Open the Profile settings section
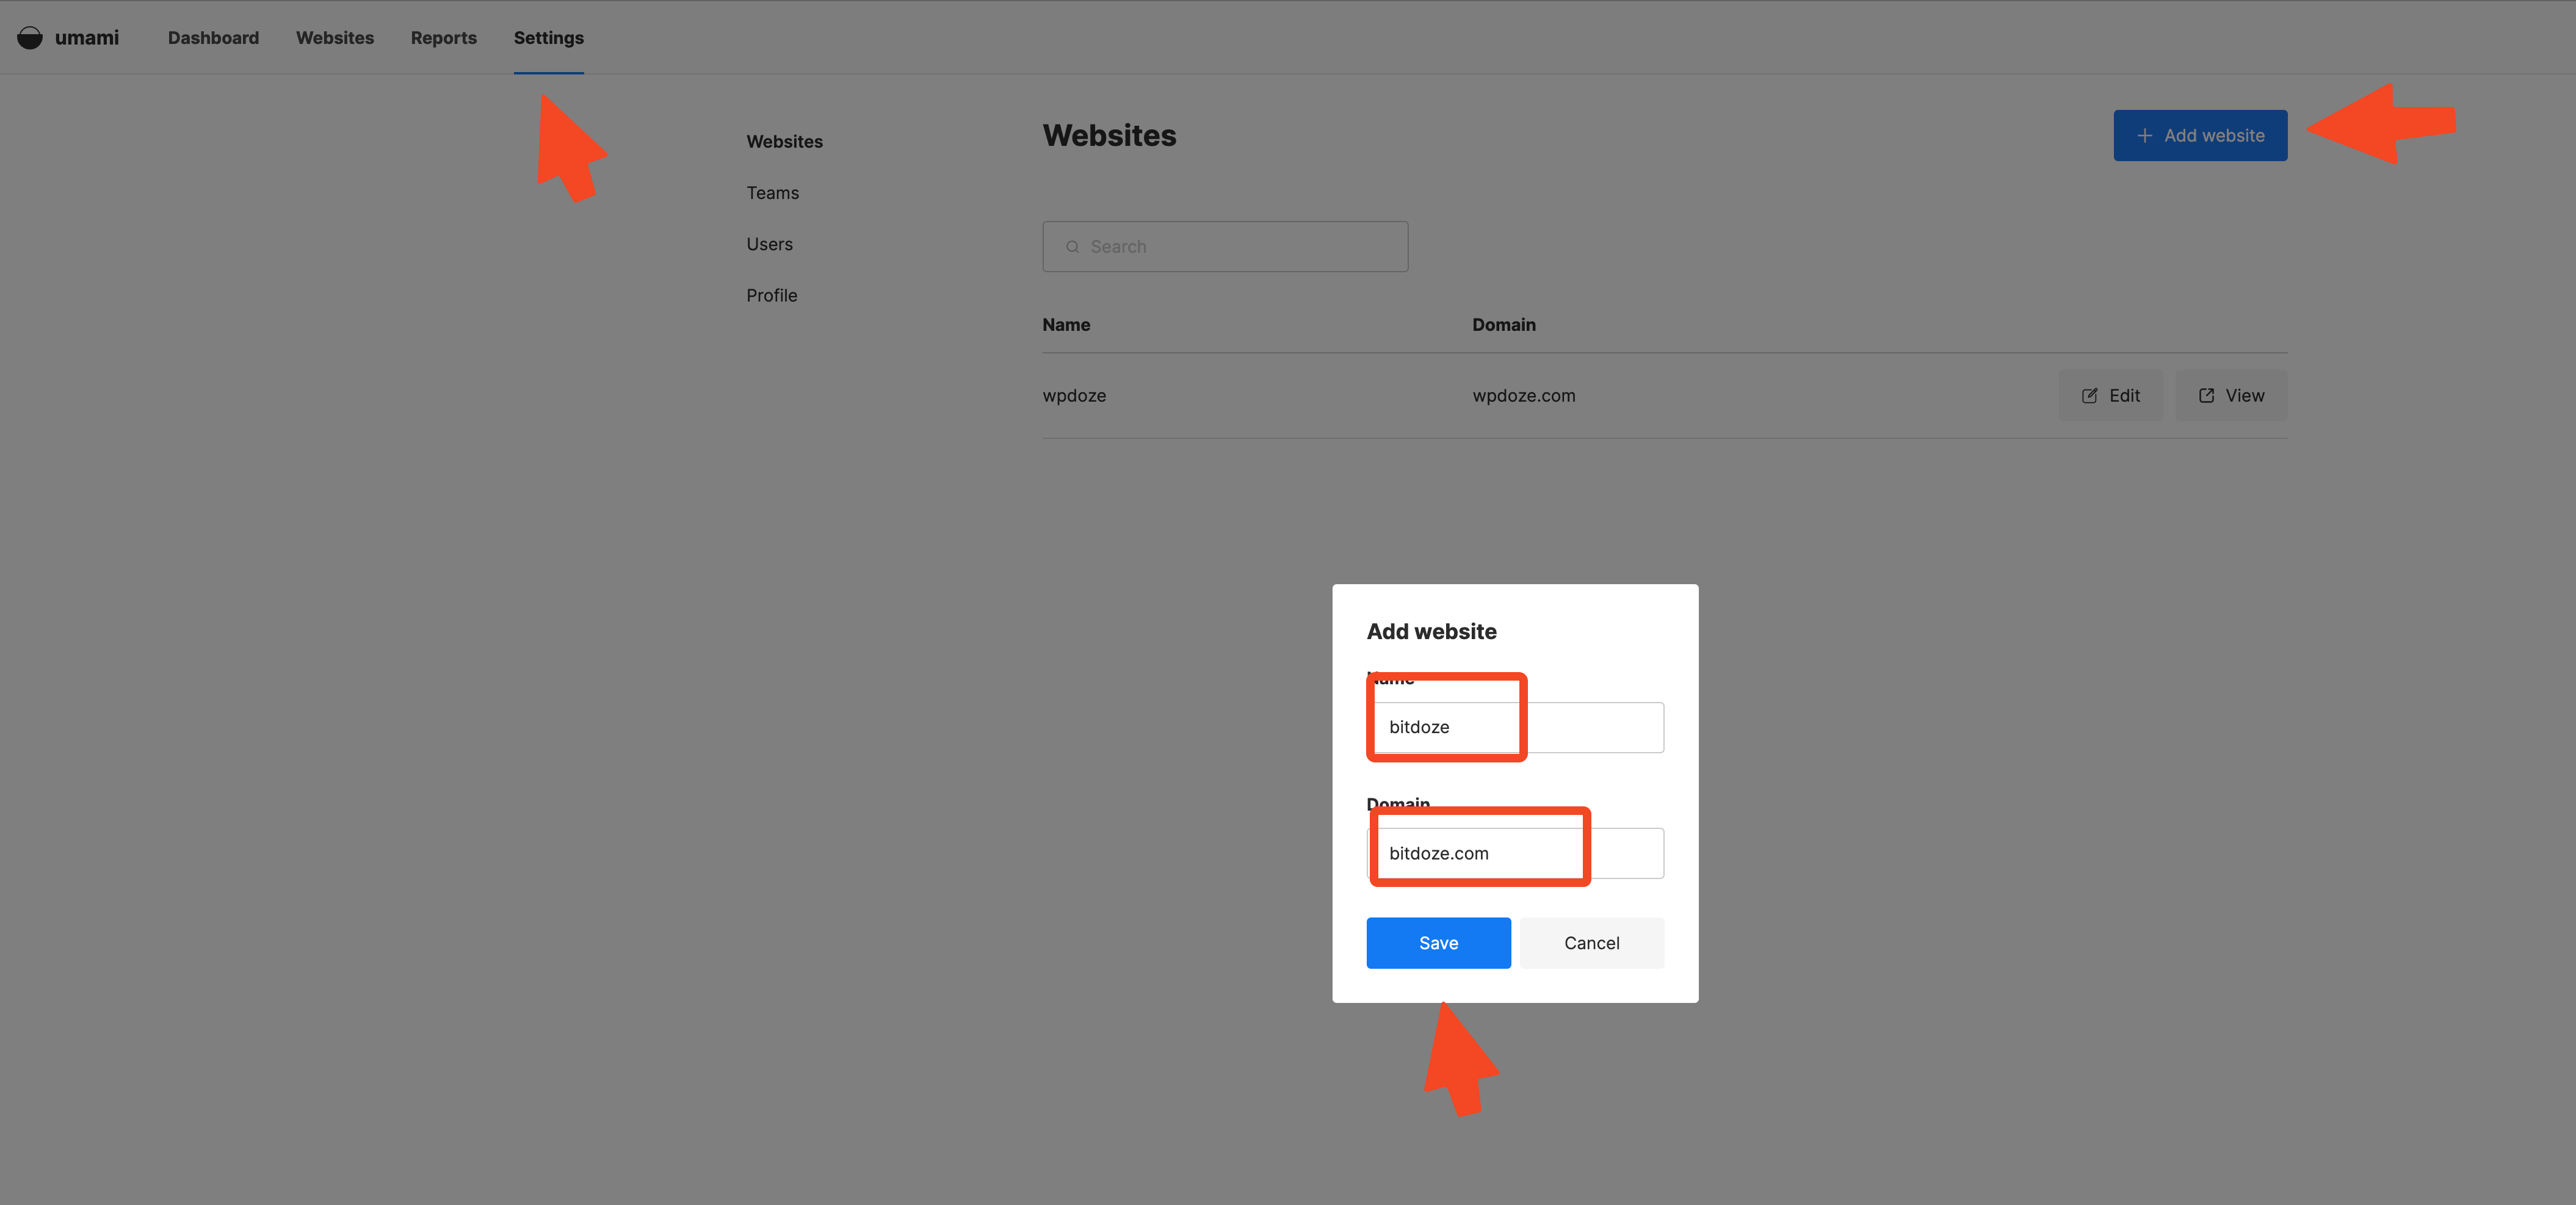The width and height of the screenshot is (2576, 1205). (770, 294)
